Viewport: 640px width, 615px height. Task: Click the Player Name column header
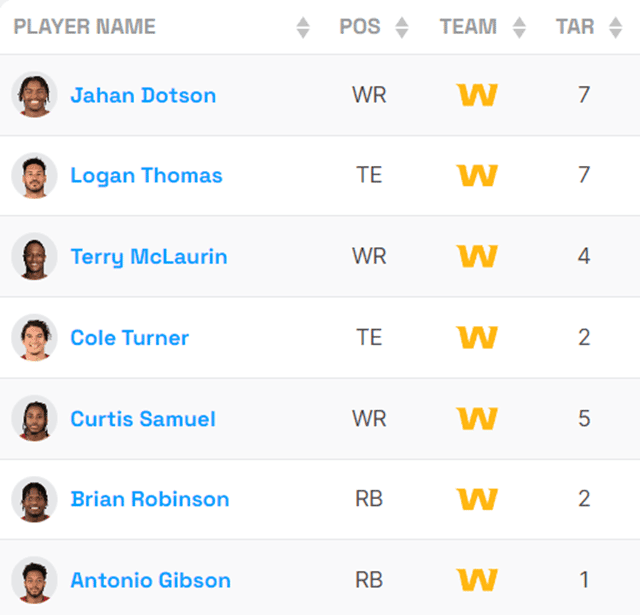click(85, 27)
